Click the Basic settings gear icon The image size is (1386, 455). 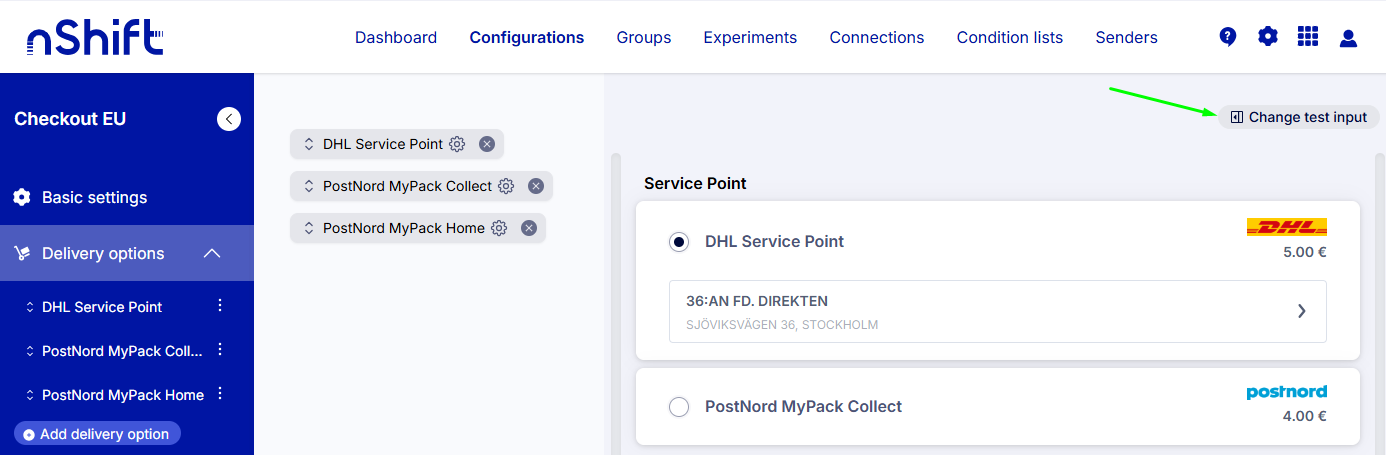coord(22,197)
